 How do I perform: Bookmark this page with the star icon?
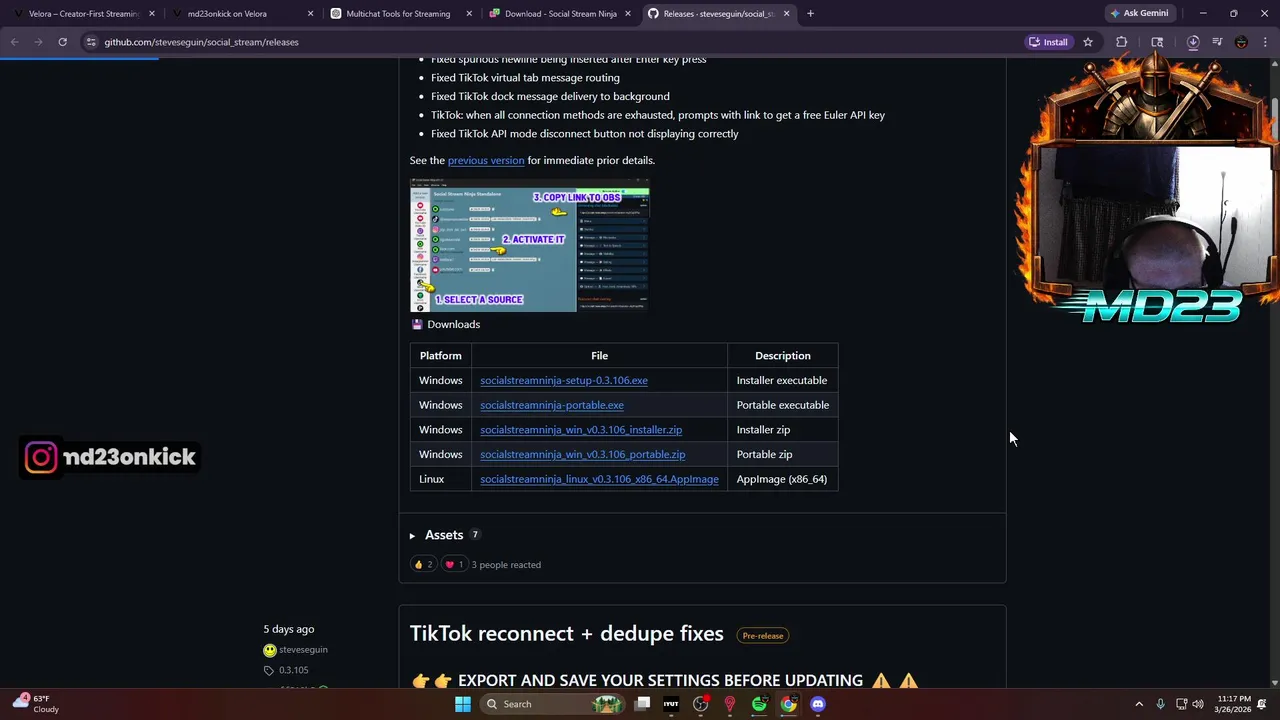click(1088, 42)
